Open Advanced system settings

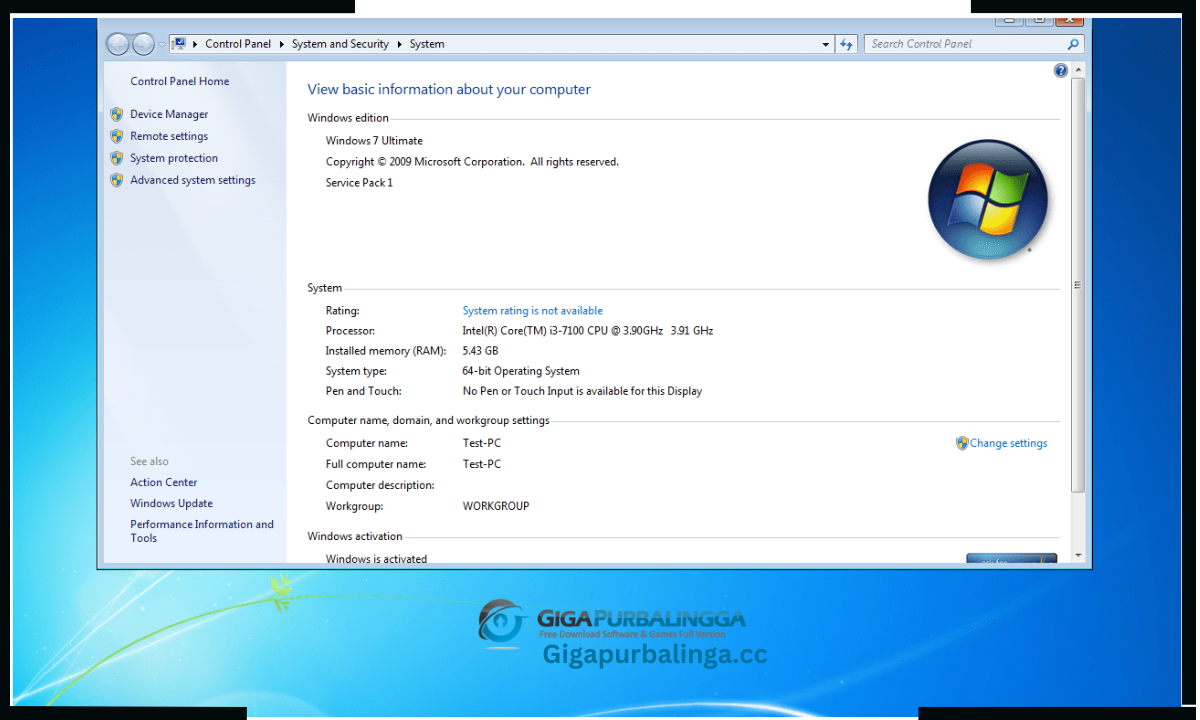pyautogui.click(x=193, y=180)
